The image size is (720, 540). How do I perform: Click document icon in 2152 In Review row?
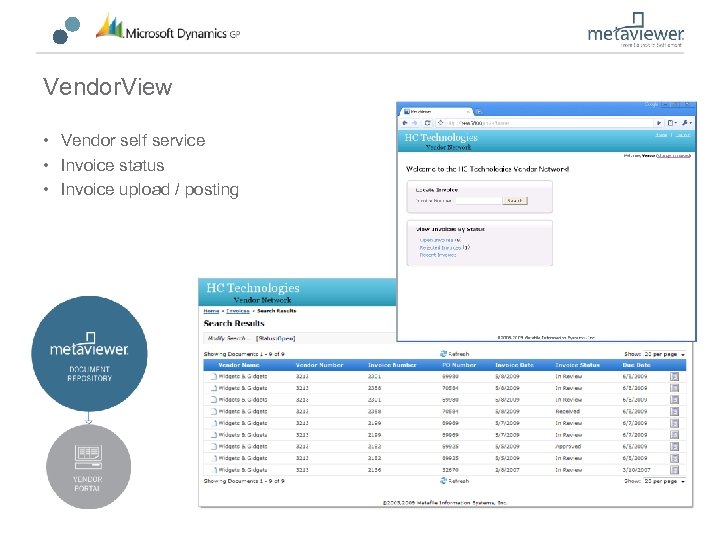point(214,458)
